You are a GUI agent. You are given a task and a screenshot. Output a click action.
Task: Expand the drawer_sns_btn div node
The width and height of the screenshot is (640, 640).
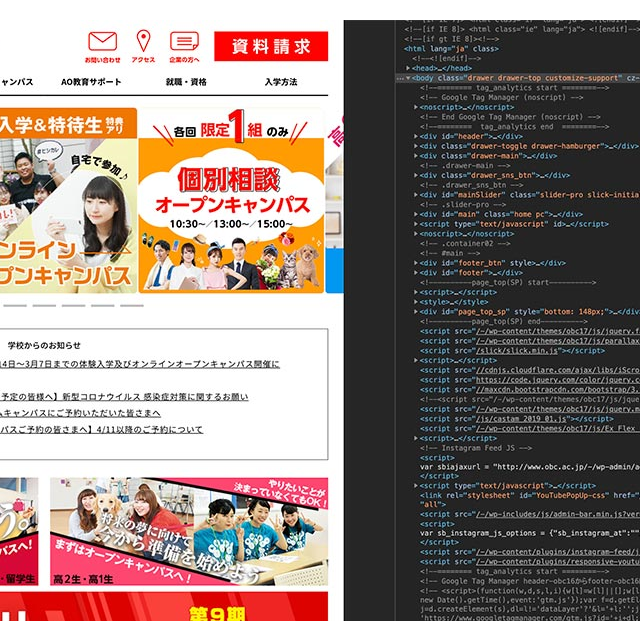point(416,176)
